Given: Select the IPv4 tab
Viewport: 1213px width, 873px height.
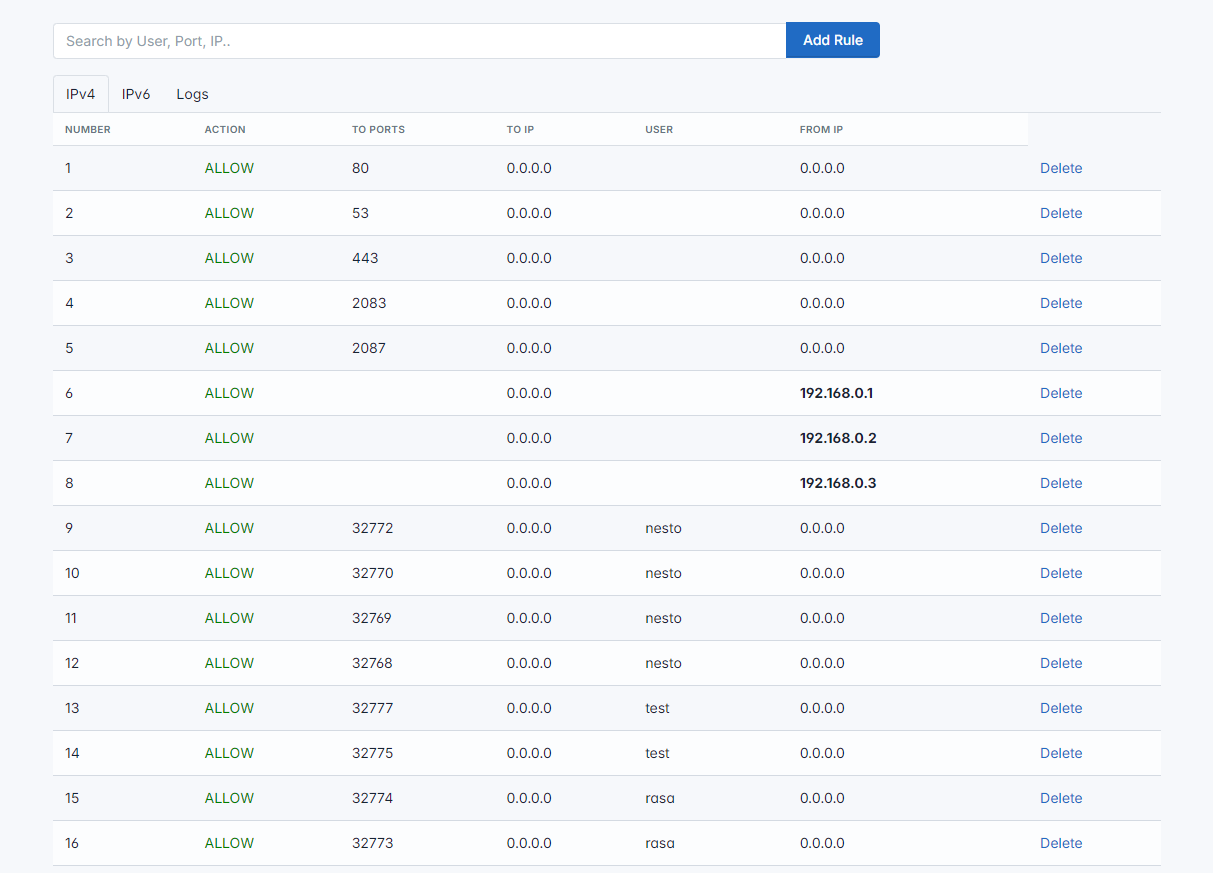Looking at the screenshot, I should tap(81, 94).
